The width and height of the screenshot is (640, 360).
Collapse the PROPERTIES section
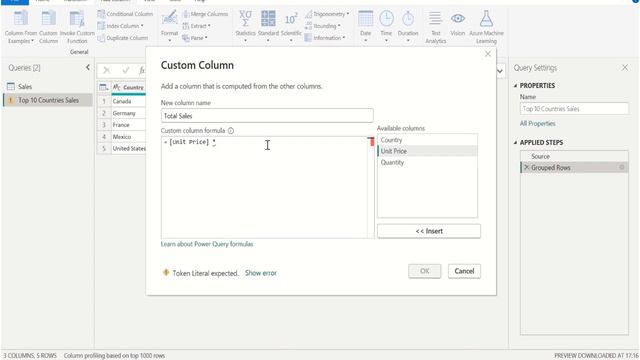click(515, 86)
